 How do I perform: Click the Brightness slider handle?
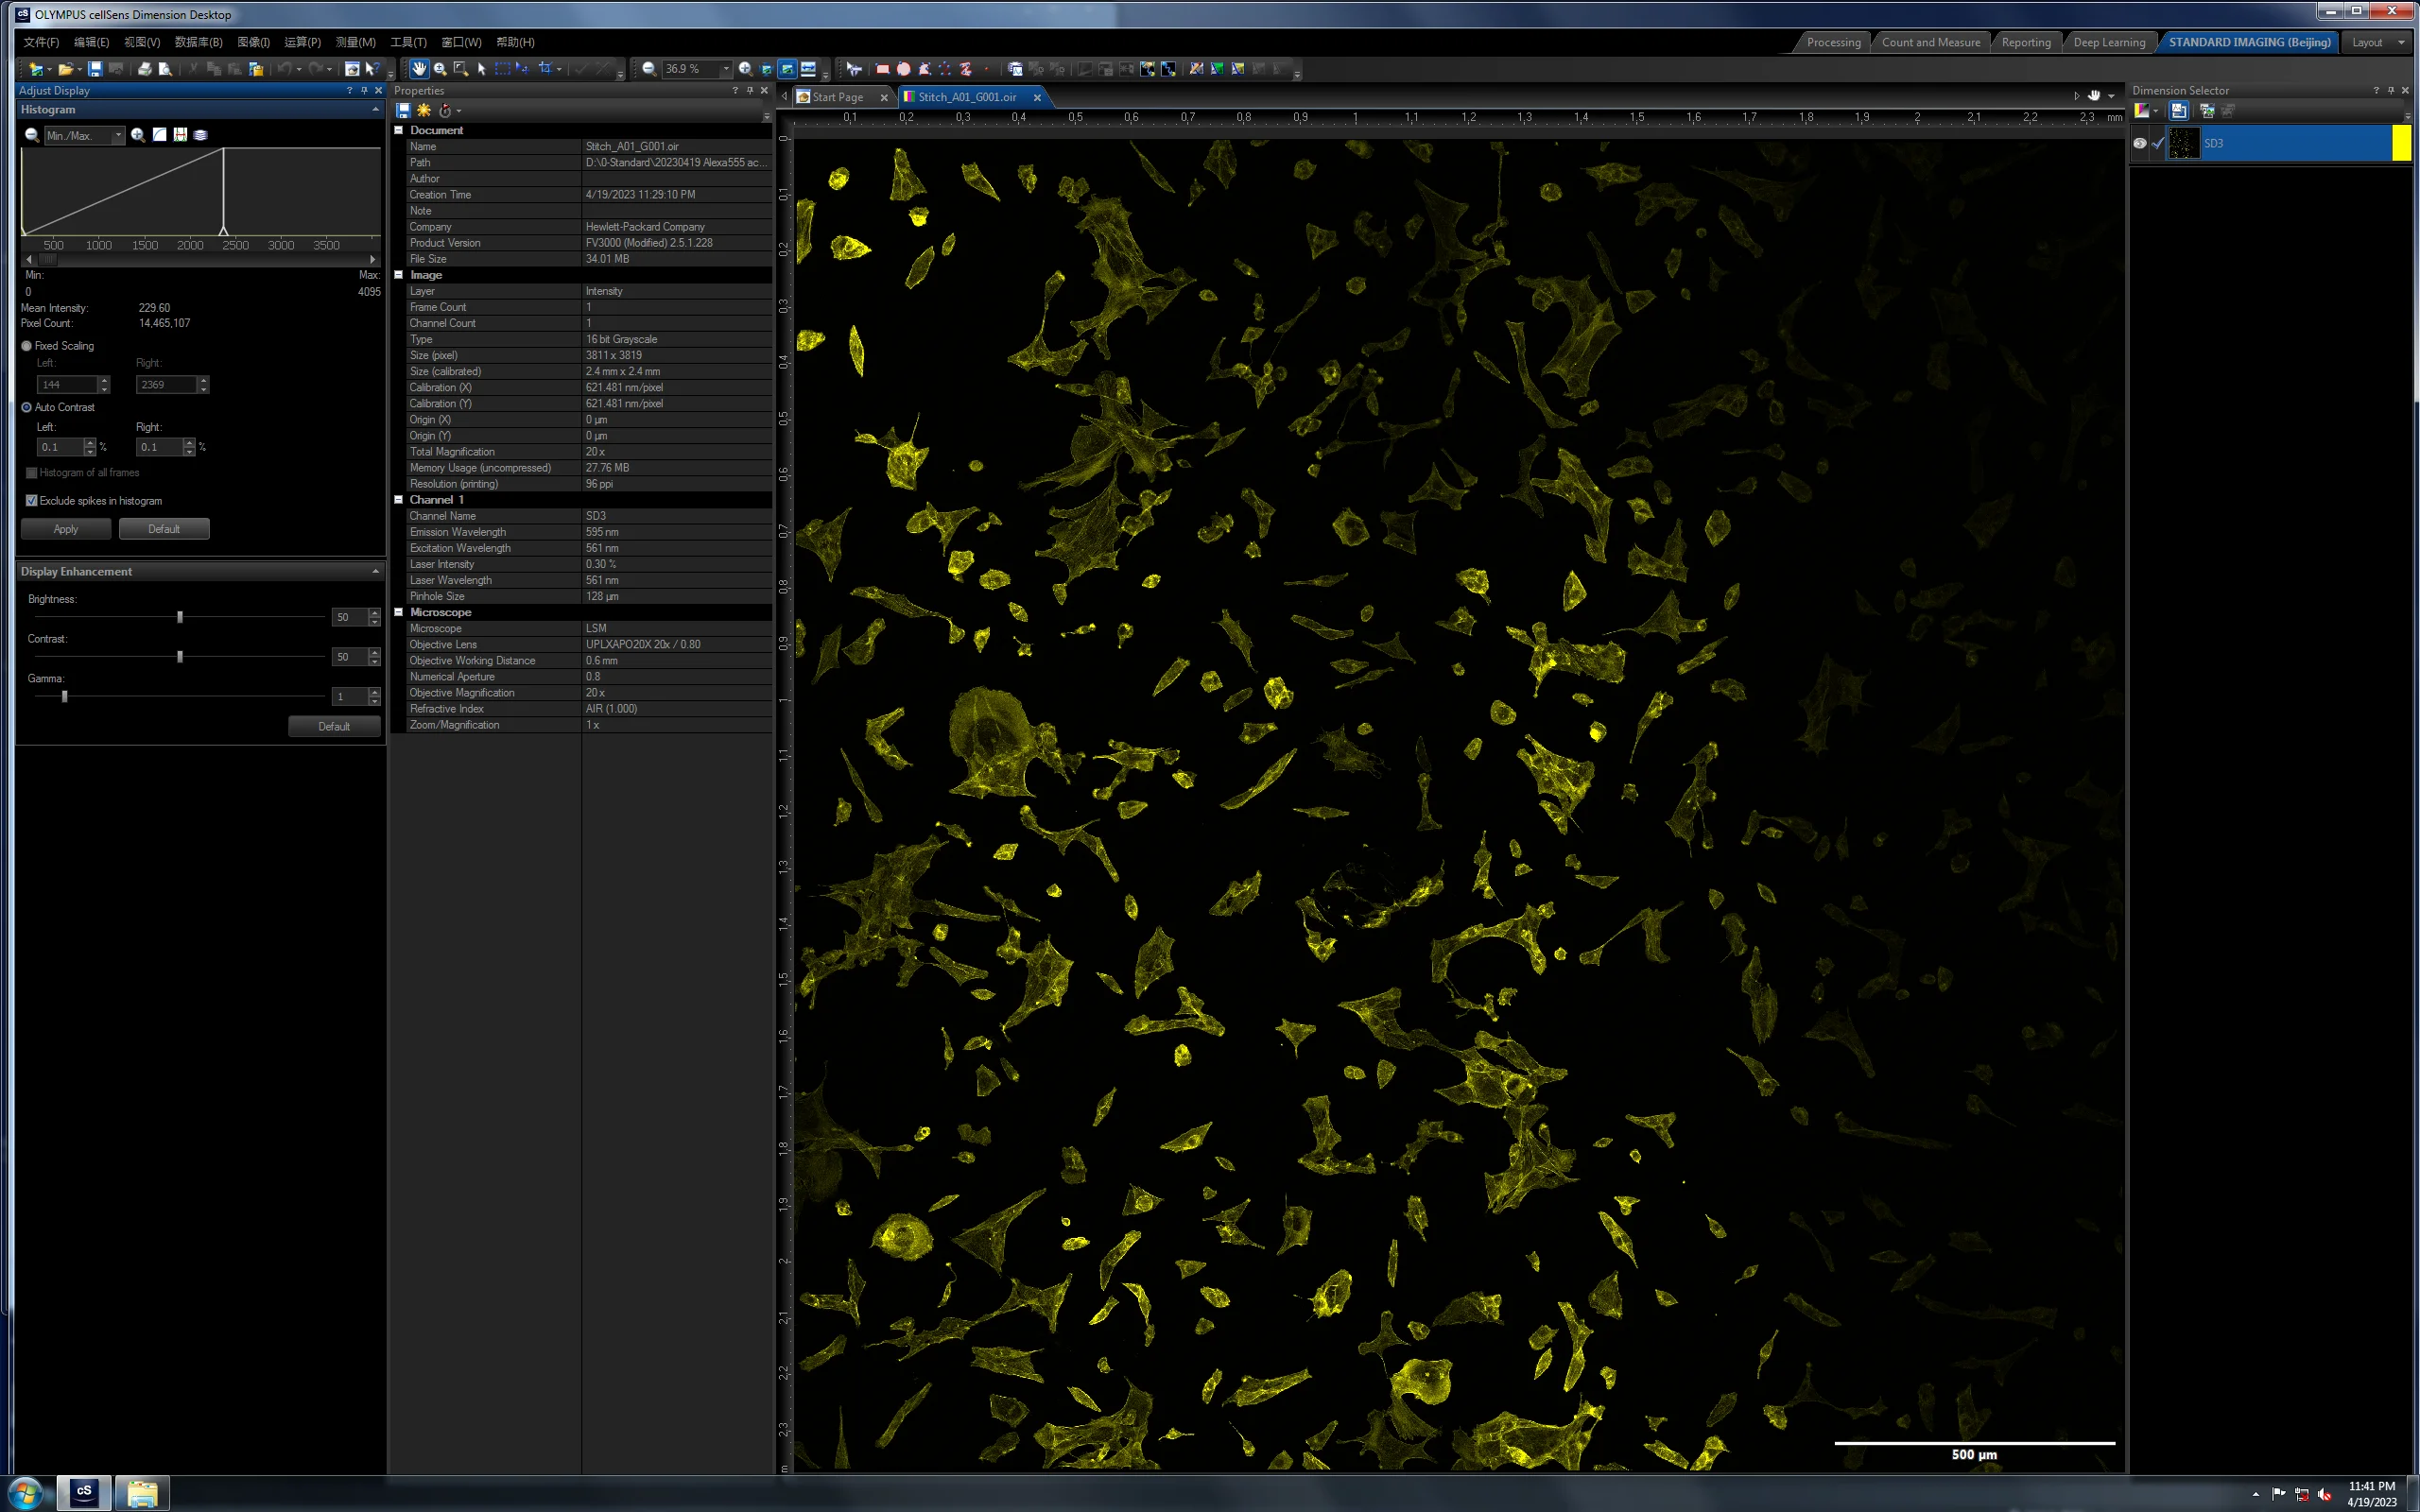(x=180, y=617)
